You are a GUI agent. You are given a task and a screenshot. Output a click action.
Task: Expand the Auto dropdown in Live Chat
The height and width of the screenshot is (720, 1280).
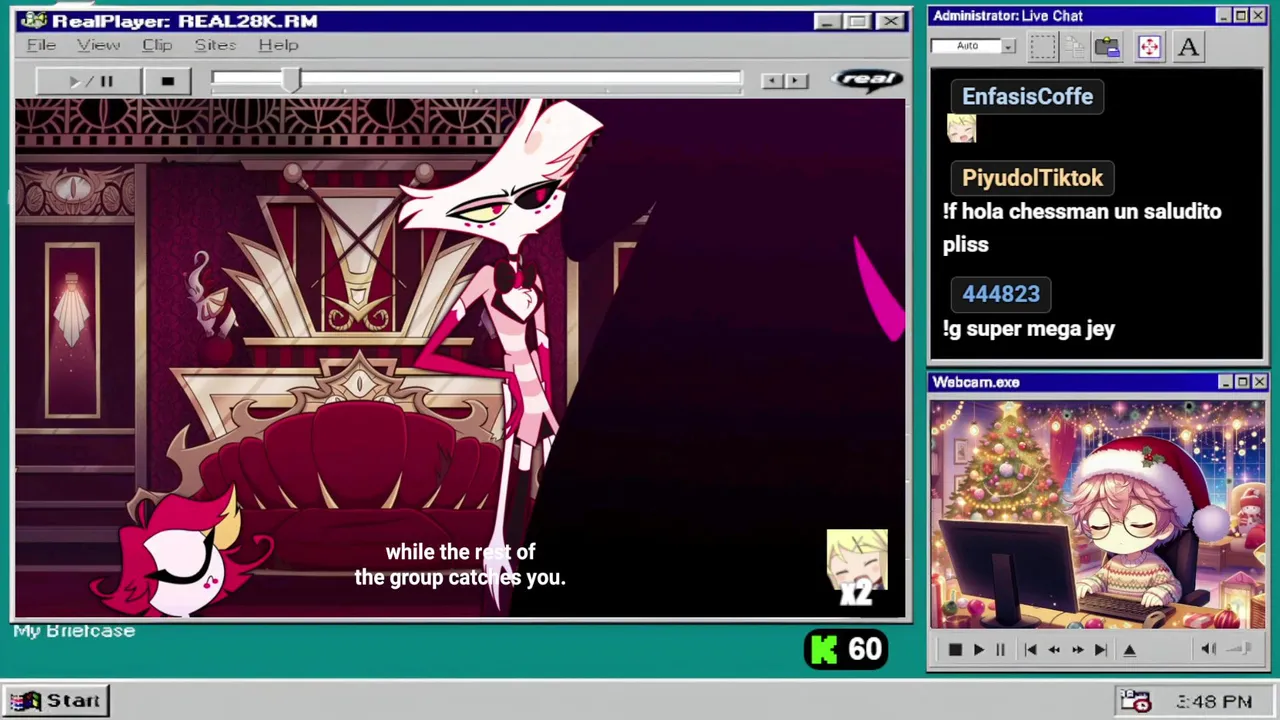click(x=1008, y=46)
